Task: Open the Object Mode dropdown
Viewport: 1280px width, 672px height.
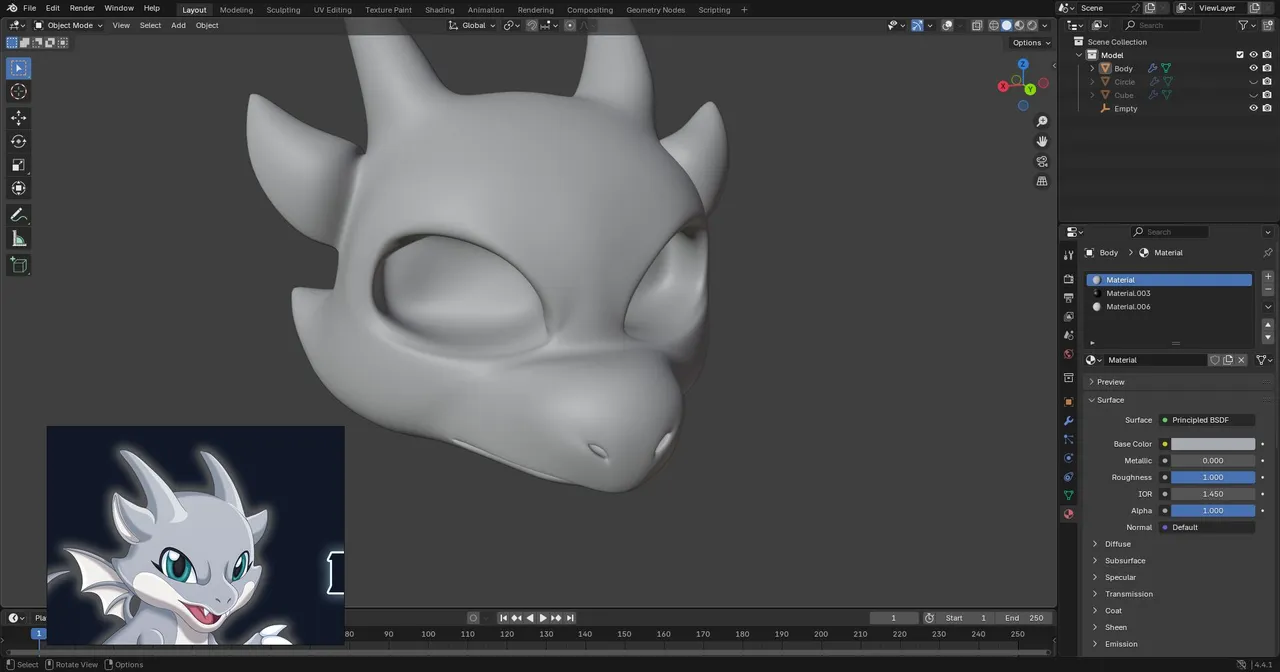Action: [x=67, y=25]
